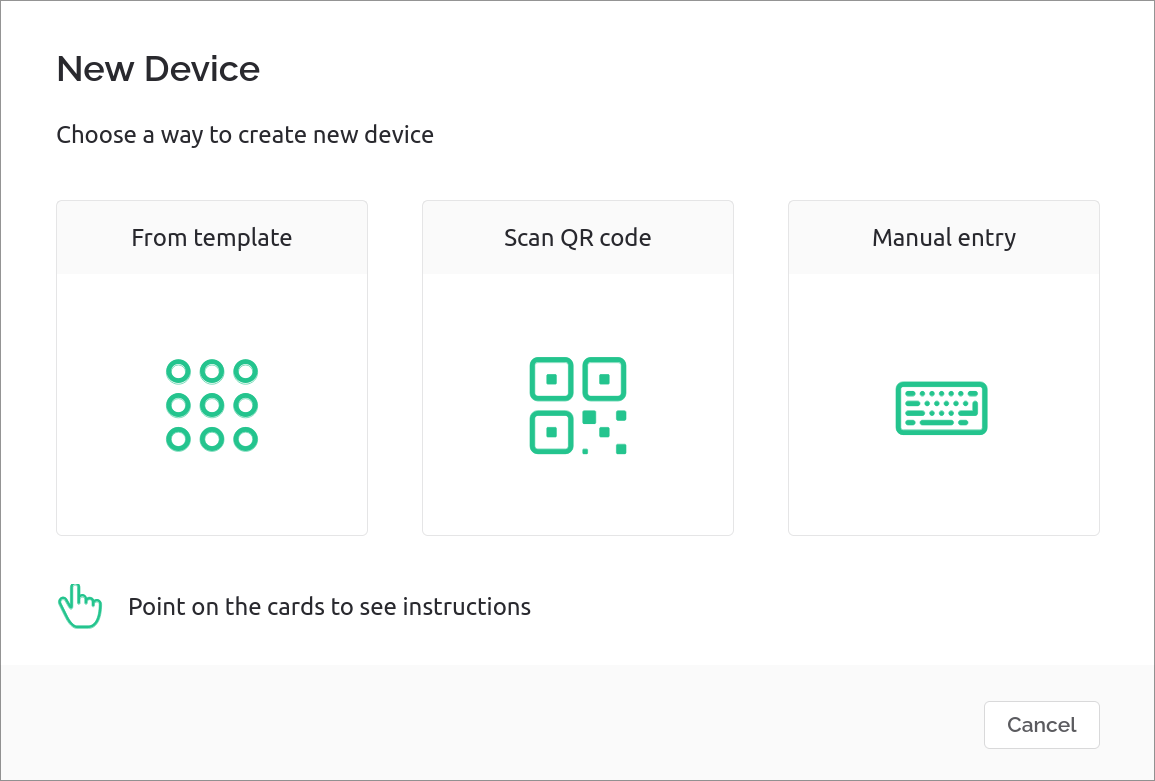Image resolution: width=1155 pixels, height=781 pixels.
Task: Open the From template card
Action: 211,367
